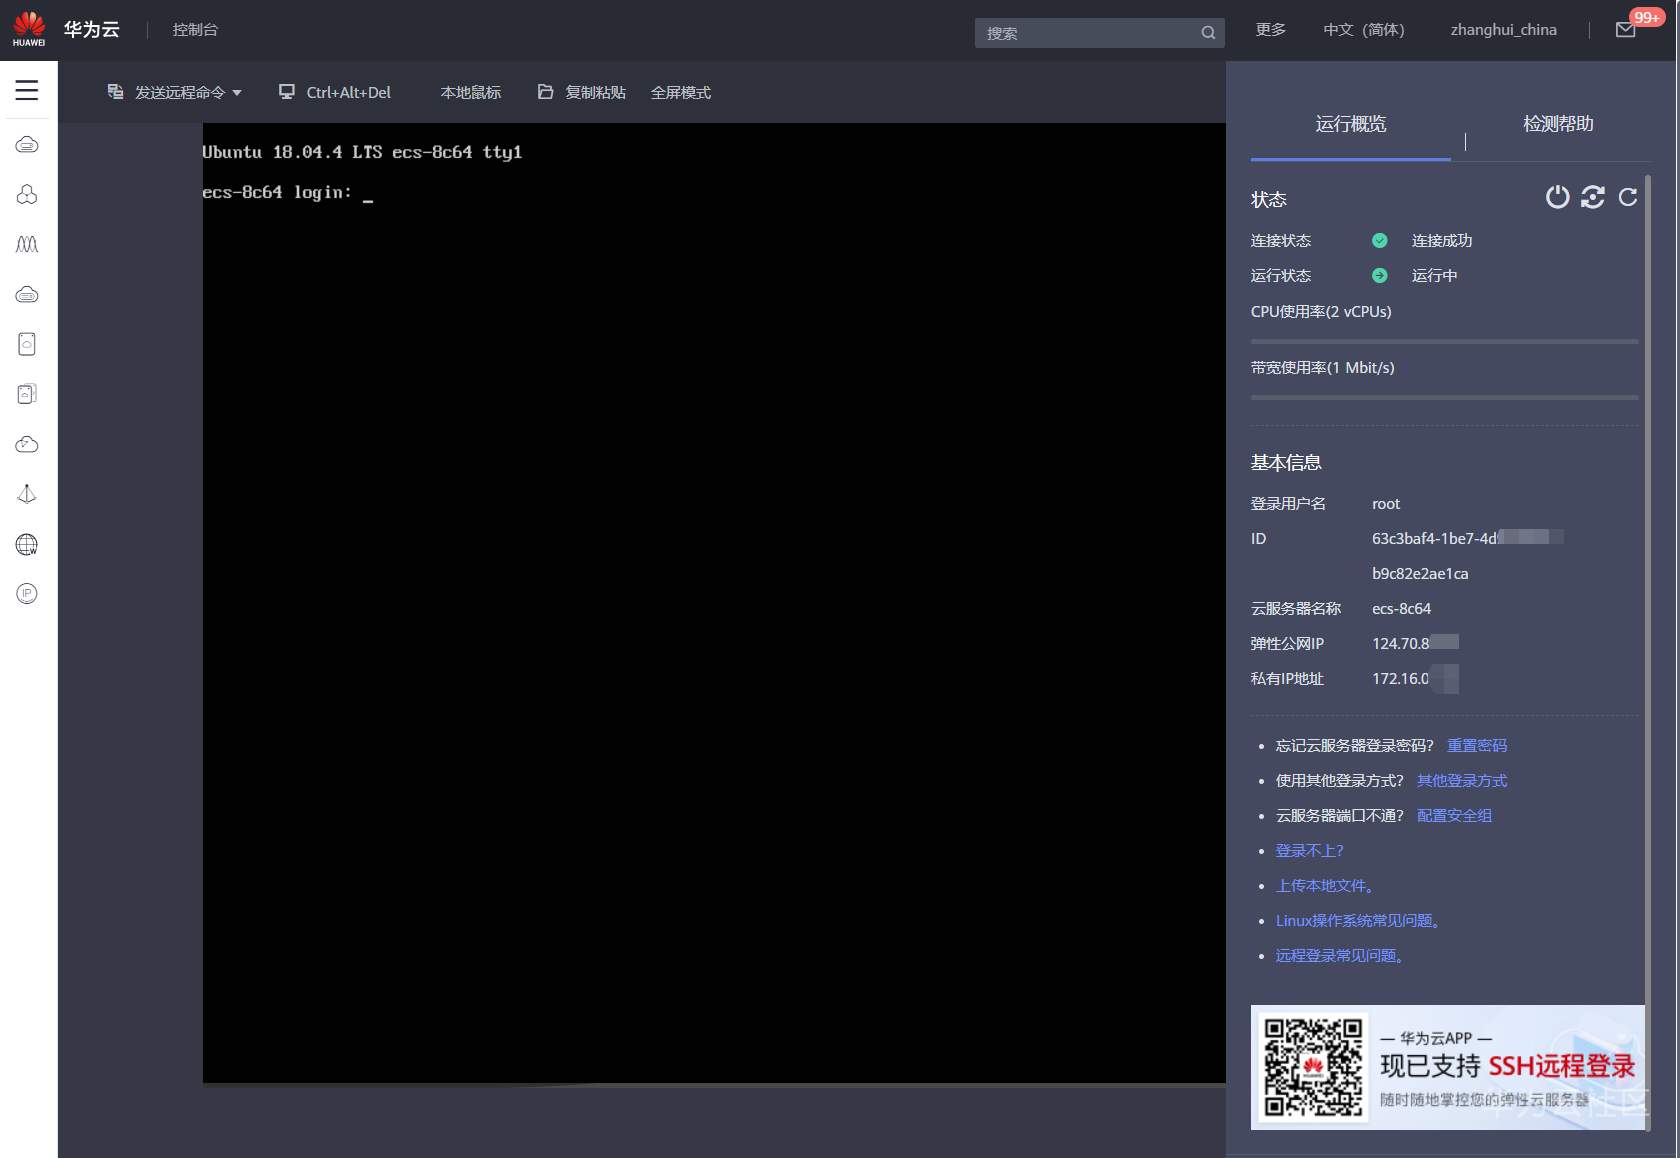The image size is (1680, 1158).
Task: Open the stacked disk backup icon in sidebar
Action: point(27,394)
